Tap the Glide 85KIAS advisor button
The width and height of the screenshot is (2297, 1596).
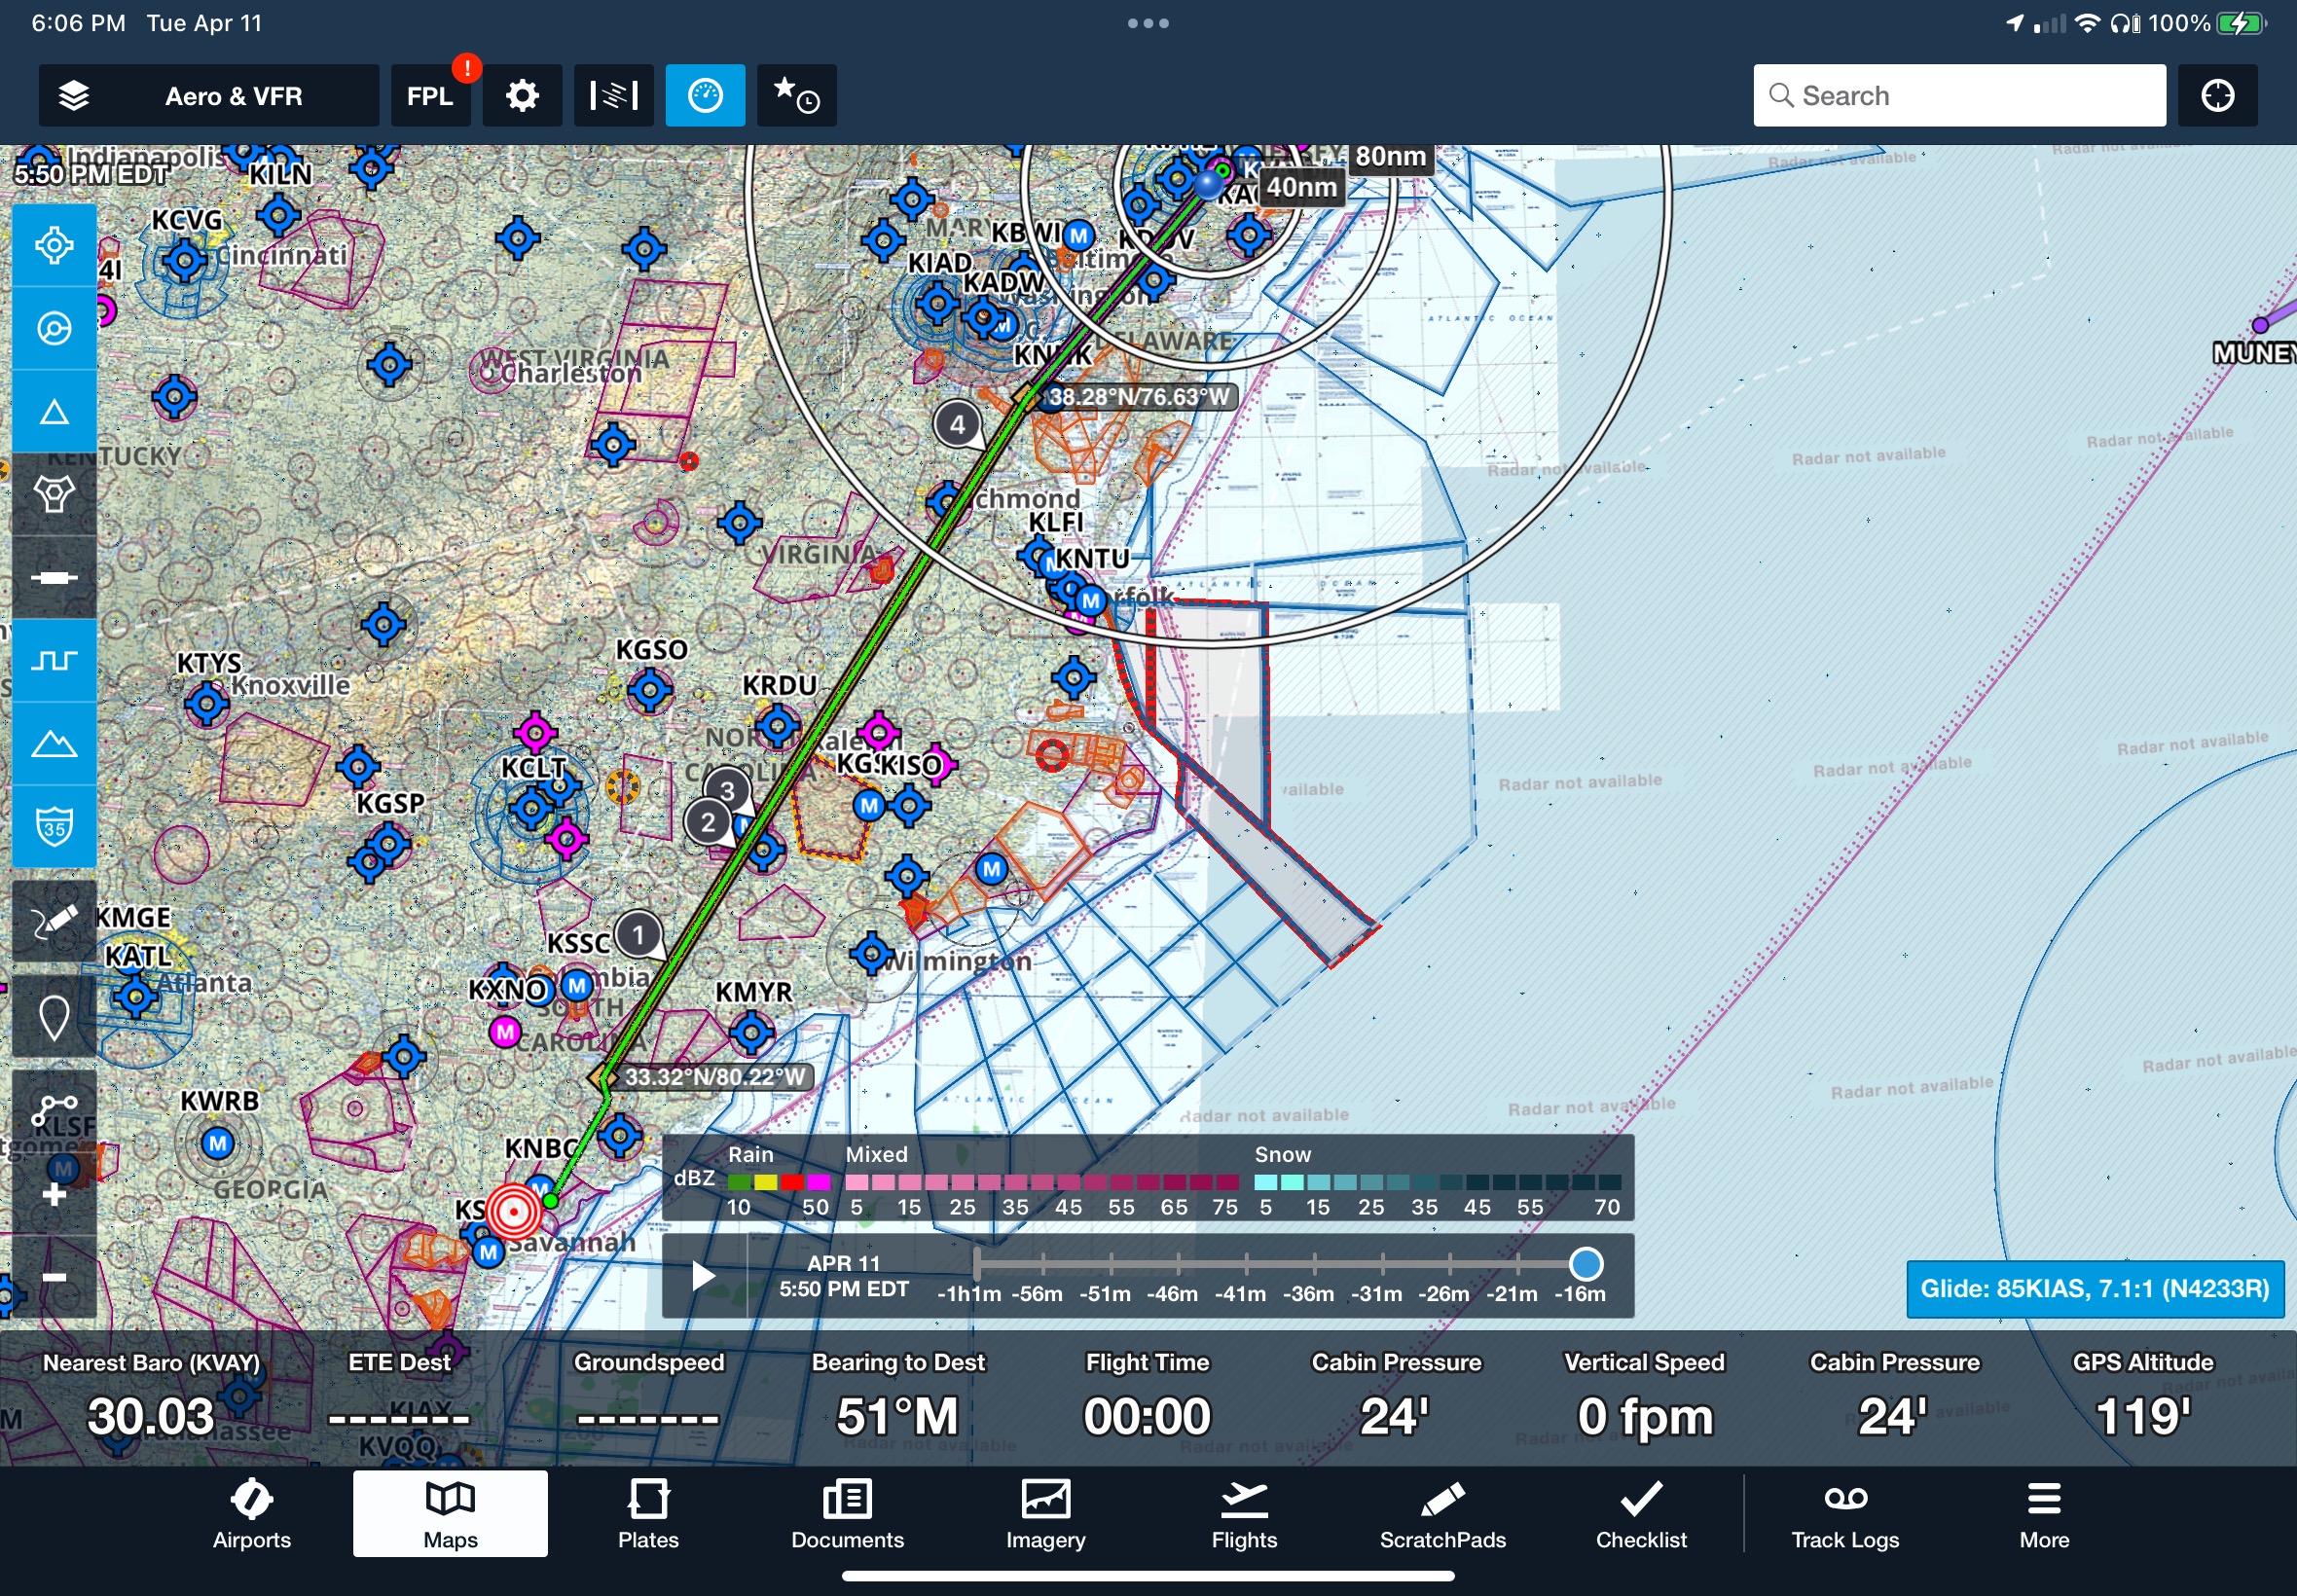click(2094, 1288)
